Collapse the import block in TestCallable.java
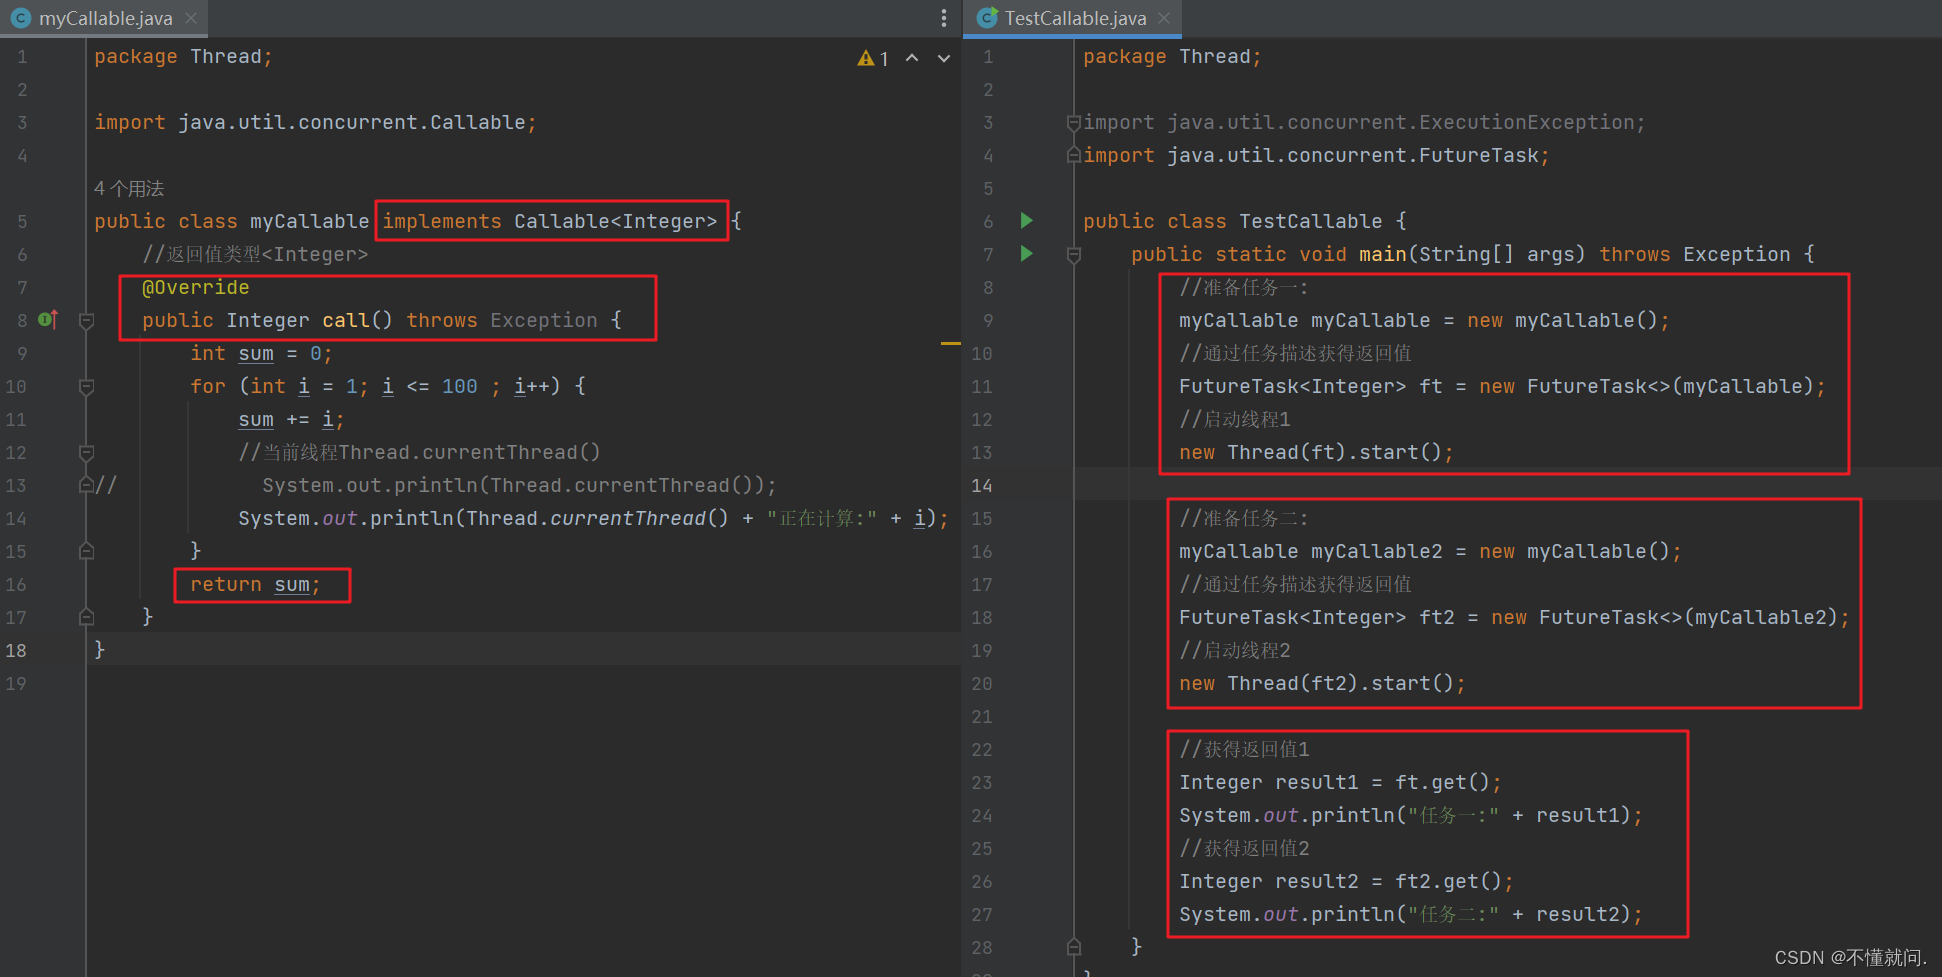Screen dimensions: 1942x977 coord(1073,122)
